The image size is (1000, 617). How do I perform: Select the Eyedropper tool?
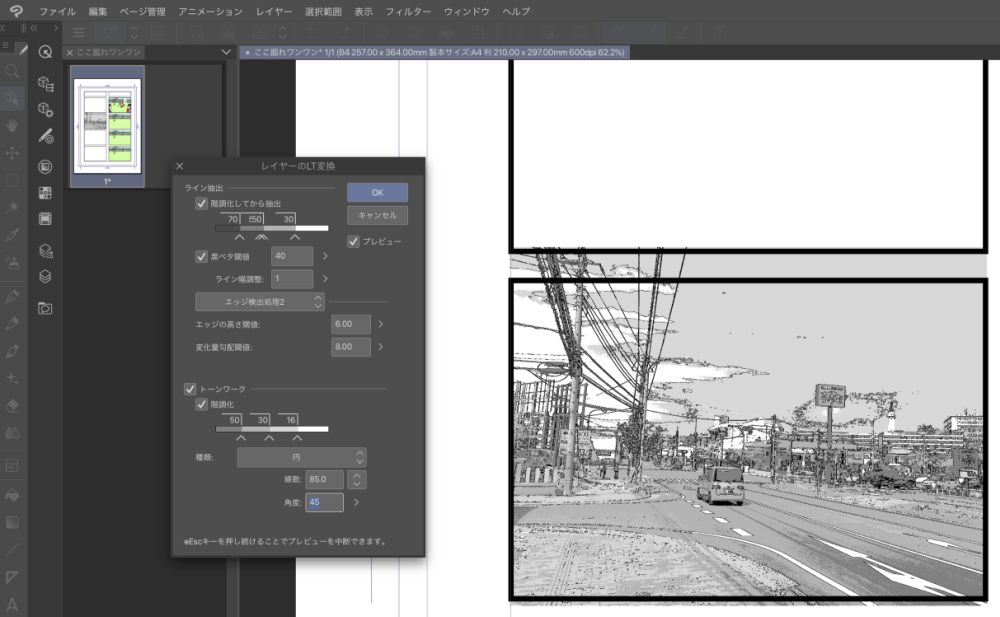[x=12, y=235]
